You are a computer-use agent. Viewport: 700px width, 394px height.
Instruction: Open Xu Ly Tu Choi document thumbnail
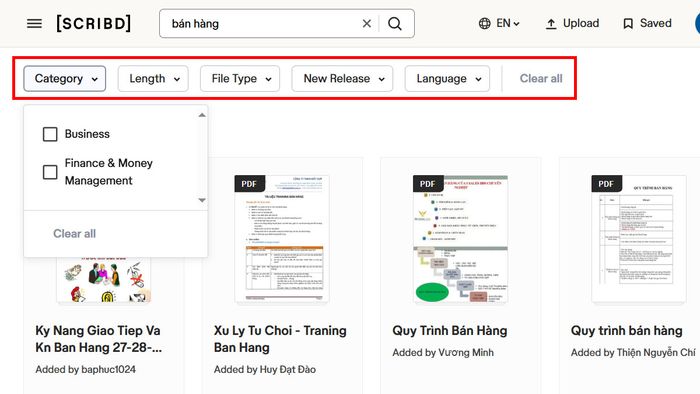[x=282, y=239]
